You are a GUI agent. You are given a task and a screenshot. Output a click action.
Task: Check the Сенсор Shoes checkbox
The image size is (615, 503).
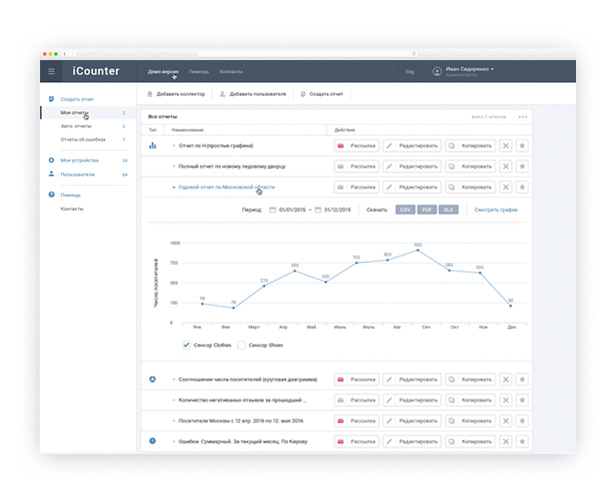coord(241,344)
